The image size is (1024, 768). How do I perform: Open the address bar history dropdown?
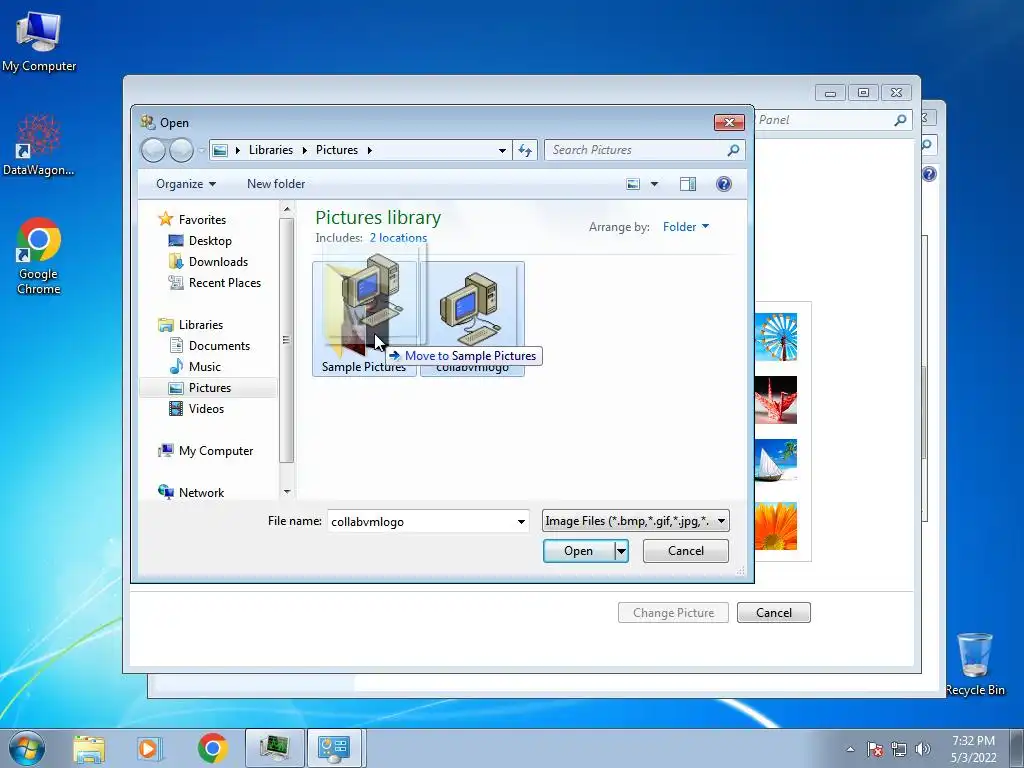click(x=502, y=150)
